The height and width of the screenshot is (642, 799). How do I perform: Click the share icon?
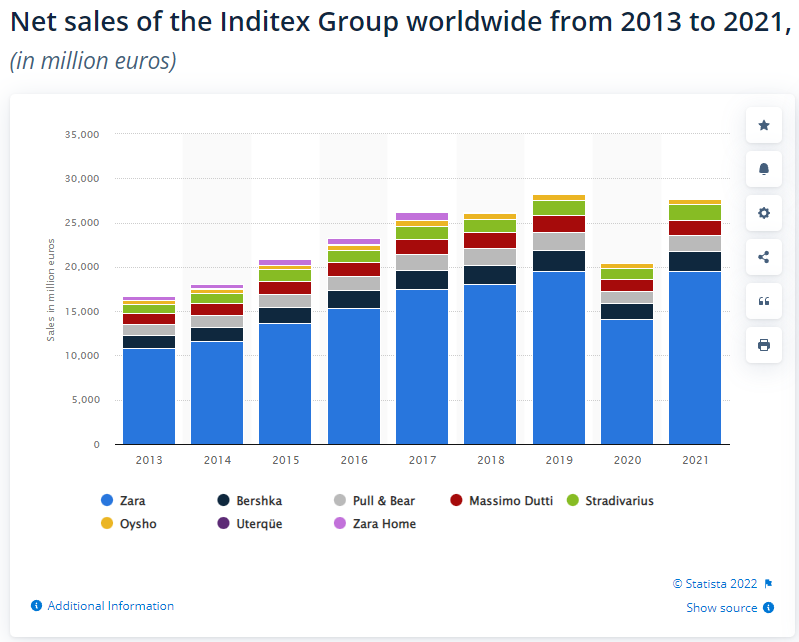coord(763,257)
